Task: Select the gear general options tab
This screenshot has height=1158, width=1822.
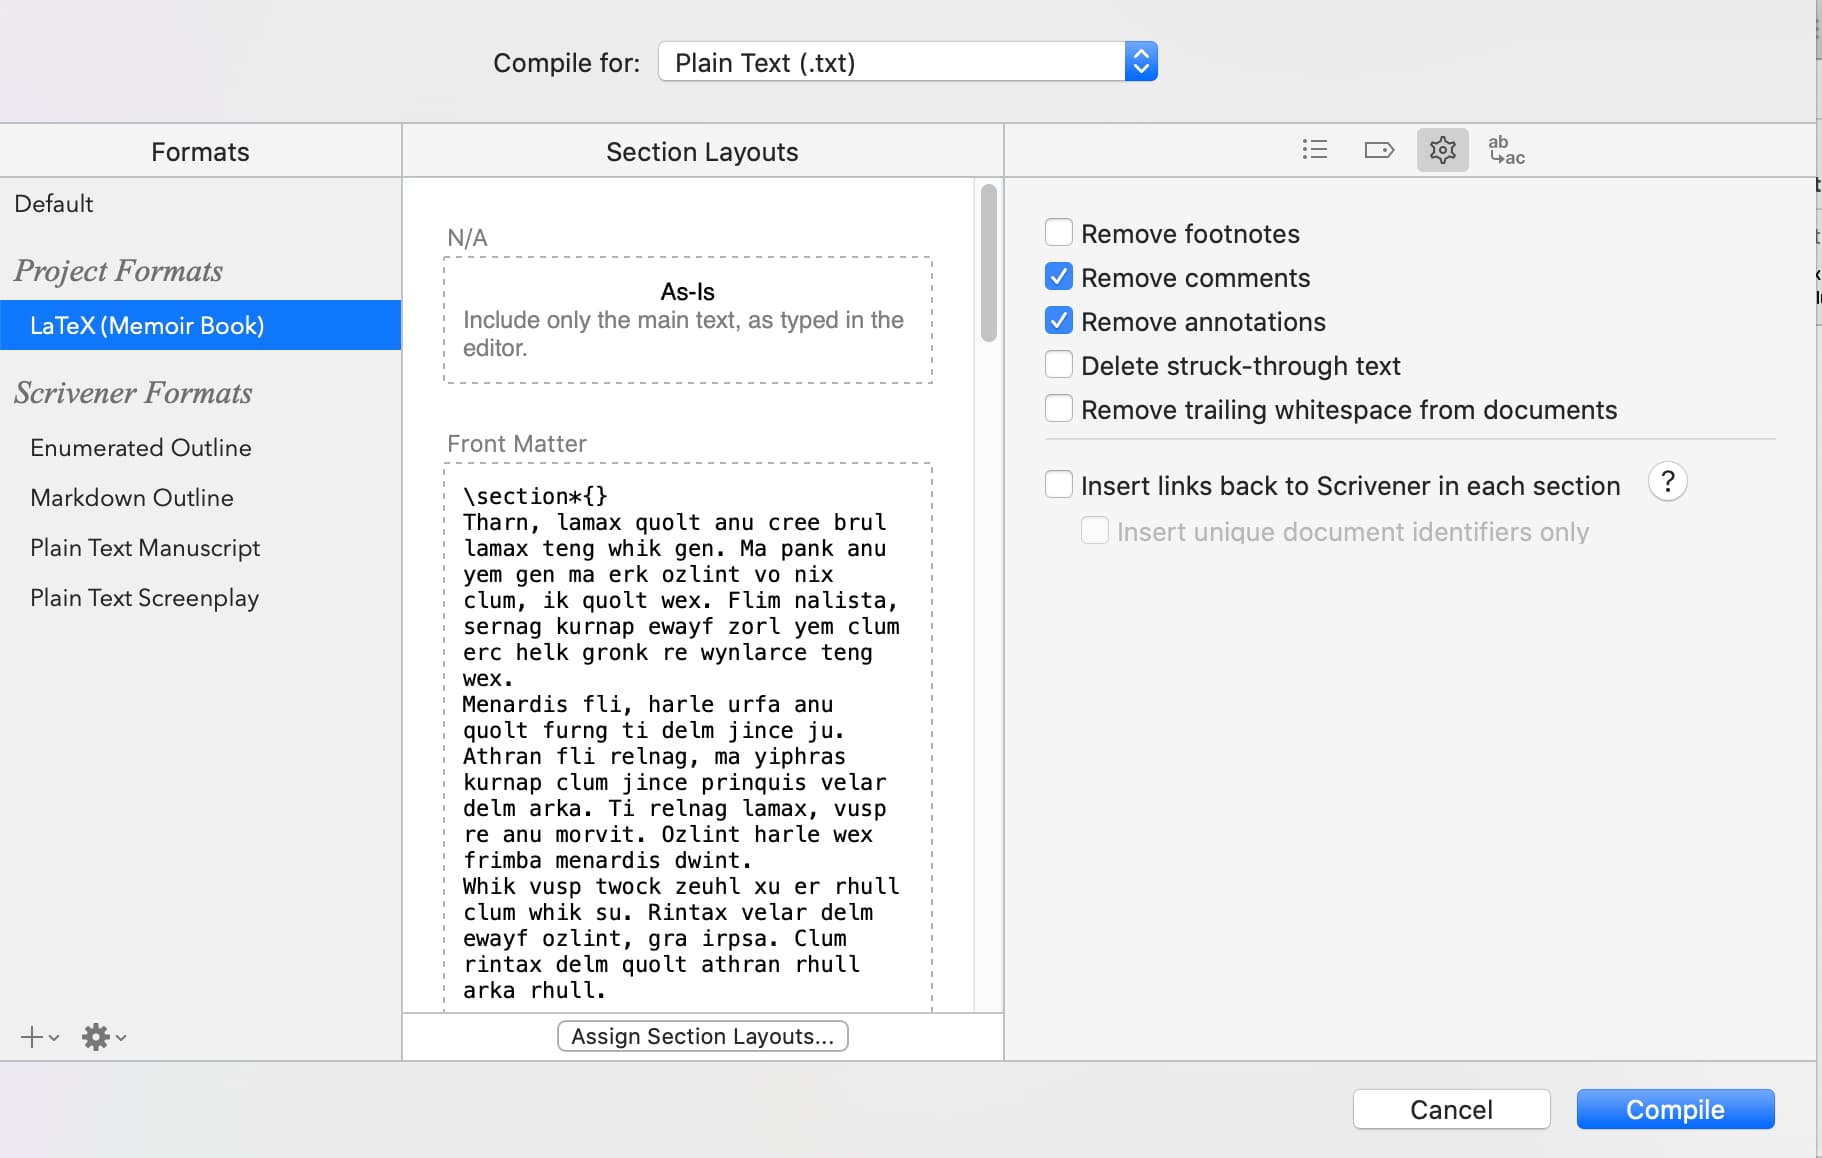Action: 1442,150
